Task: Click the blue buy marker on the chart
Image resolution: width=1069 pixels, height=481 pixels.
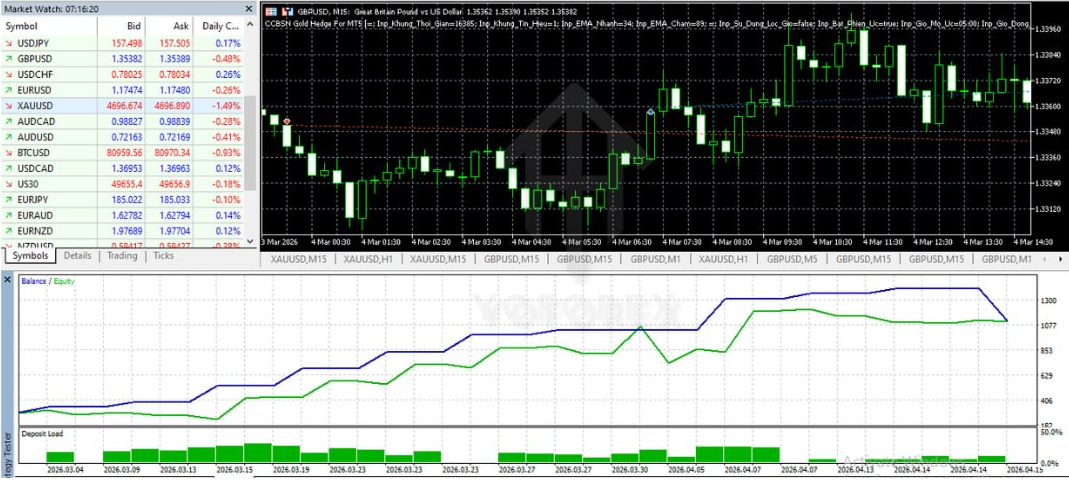Action: pyautogui.click(x=651, y=111)
